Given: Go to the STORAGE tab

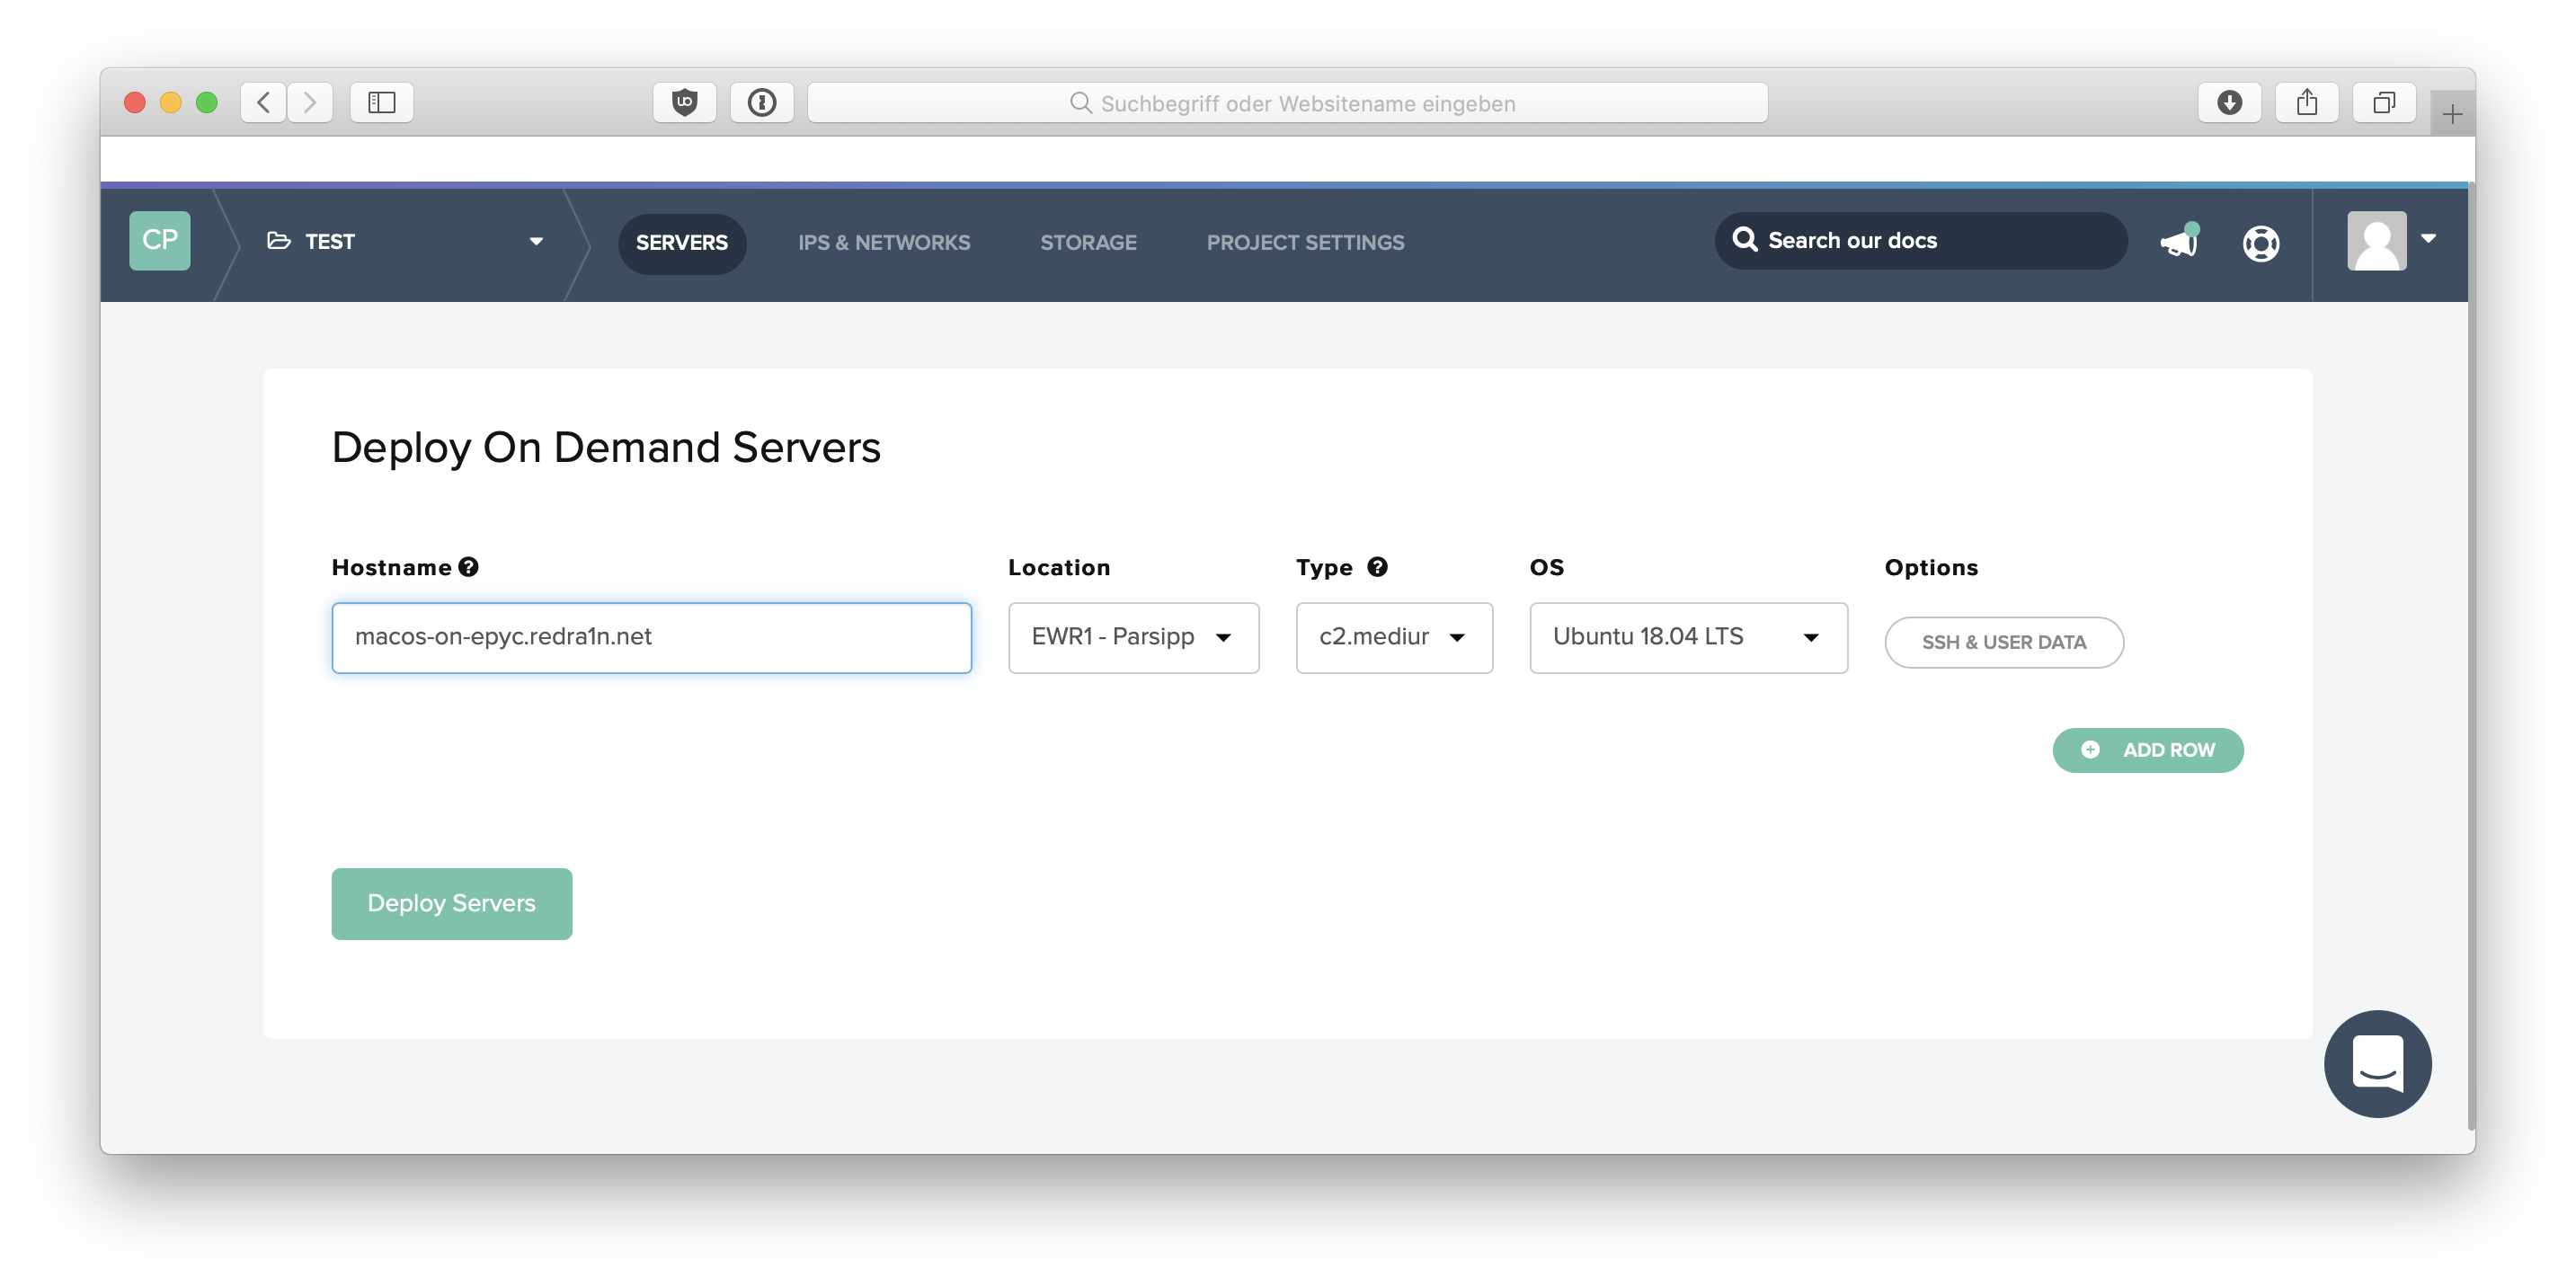Looking at the screenshot, I should tap(1088, 243).
